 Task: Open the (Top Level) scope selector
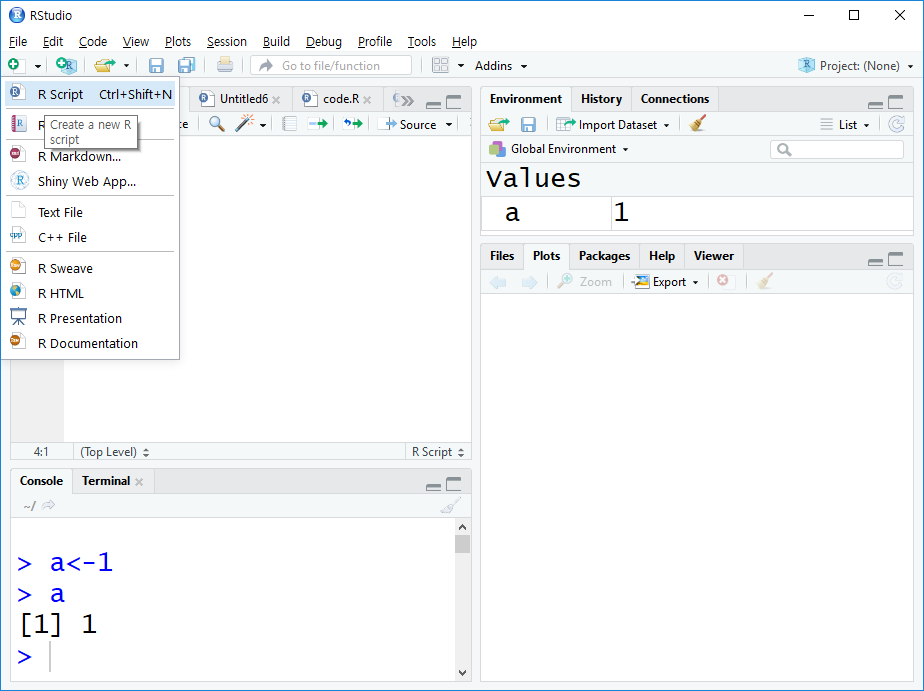tap(115, 452)
